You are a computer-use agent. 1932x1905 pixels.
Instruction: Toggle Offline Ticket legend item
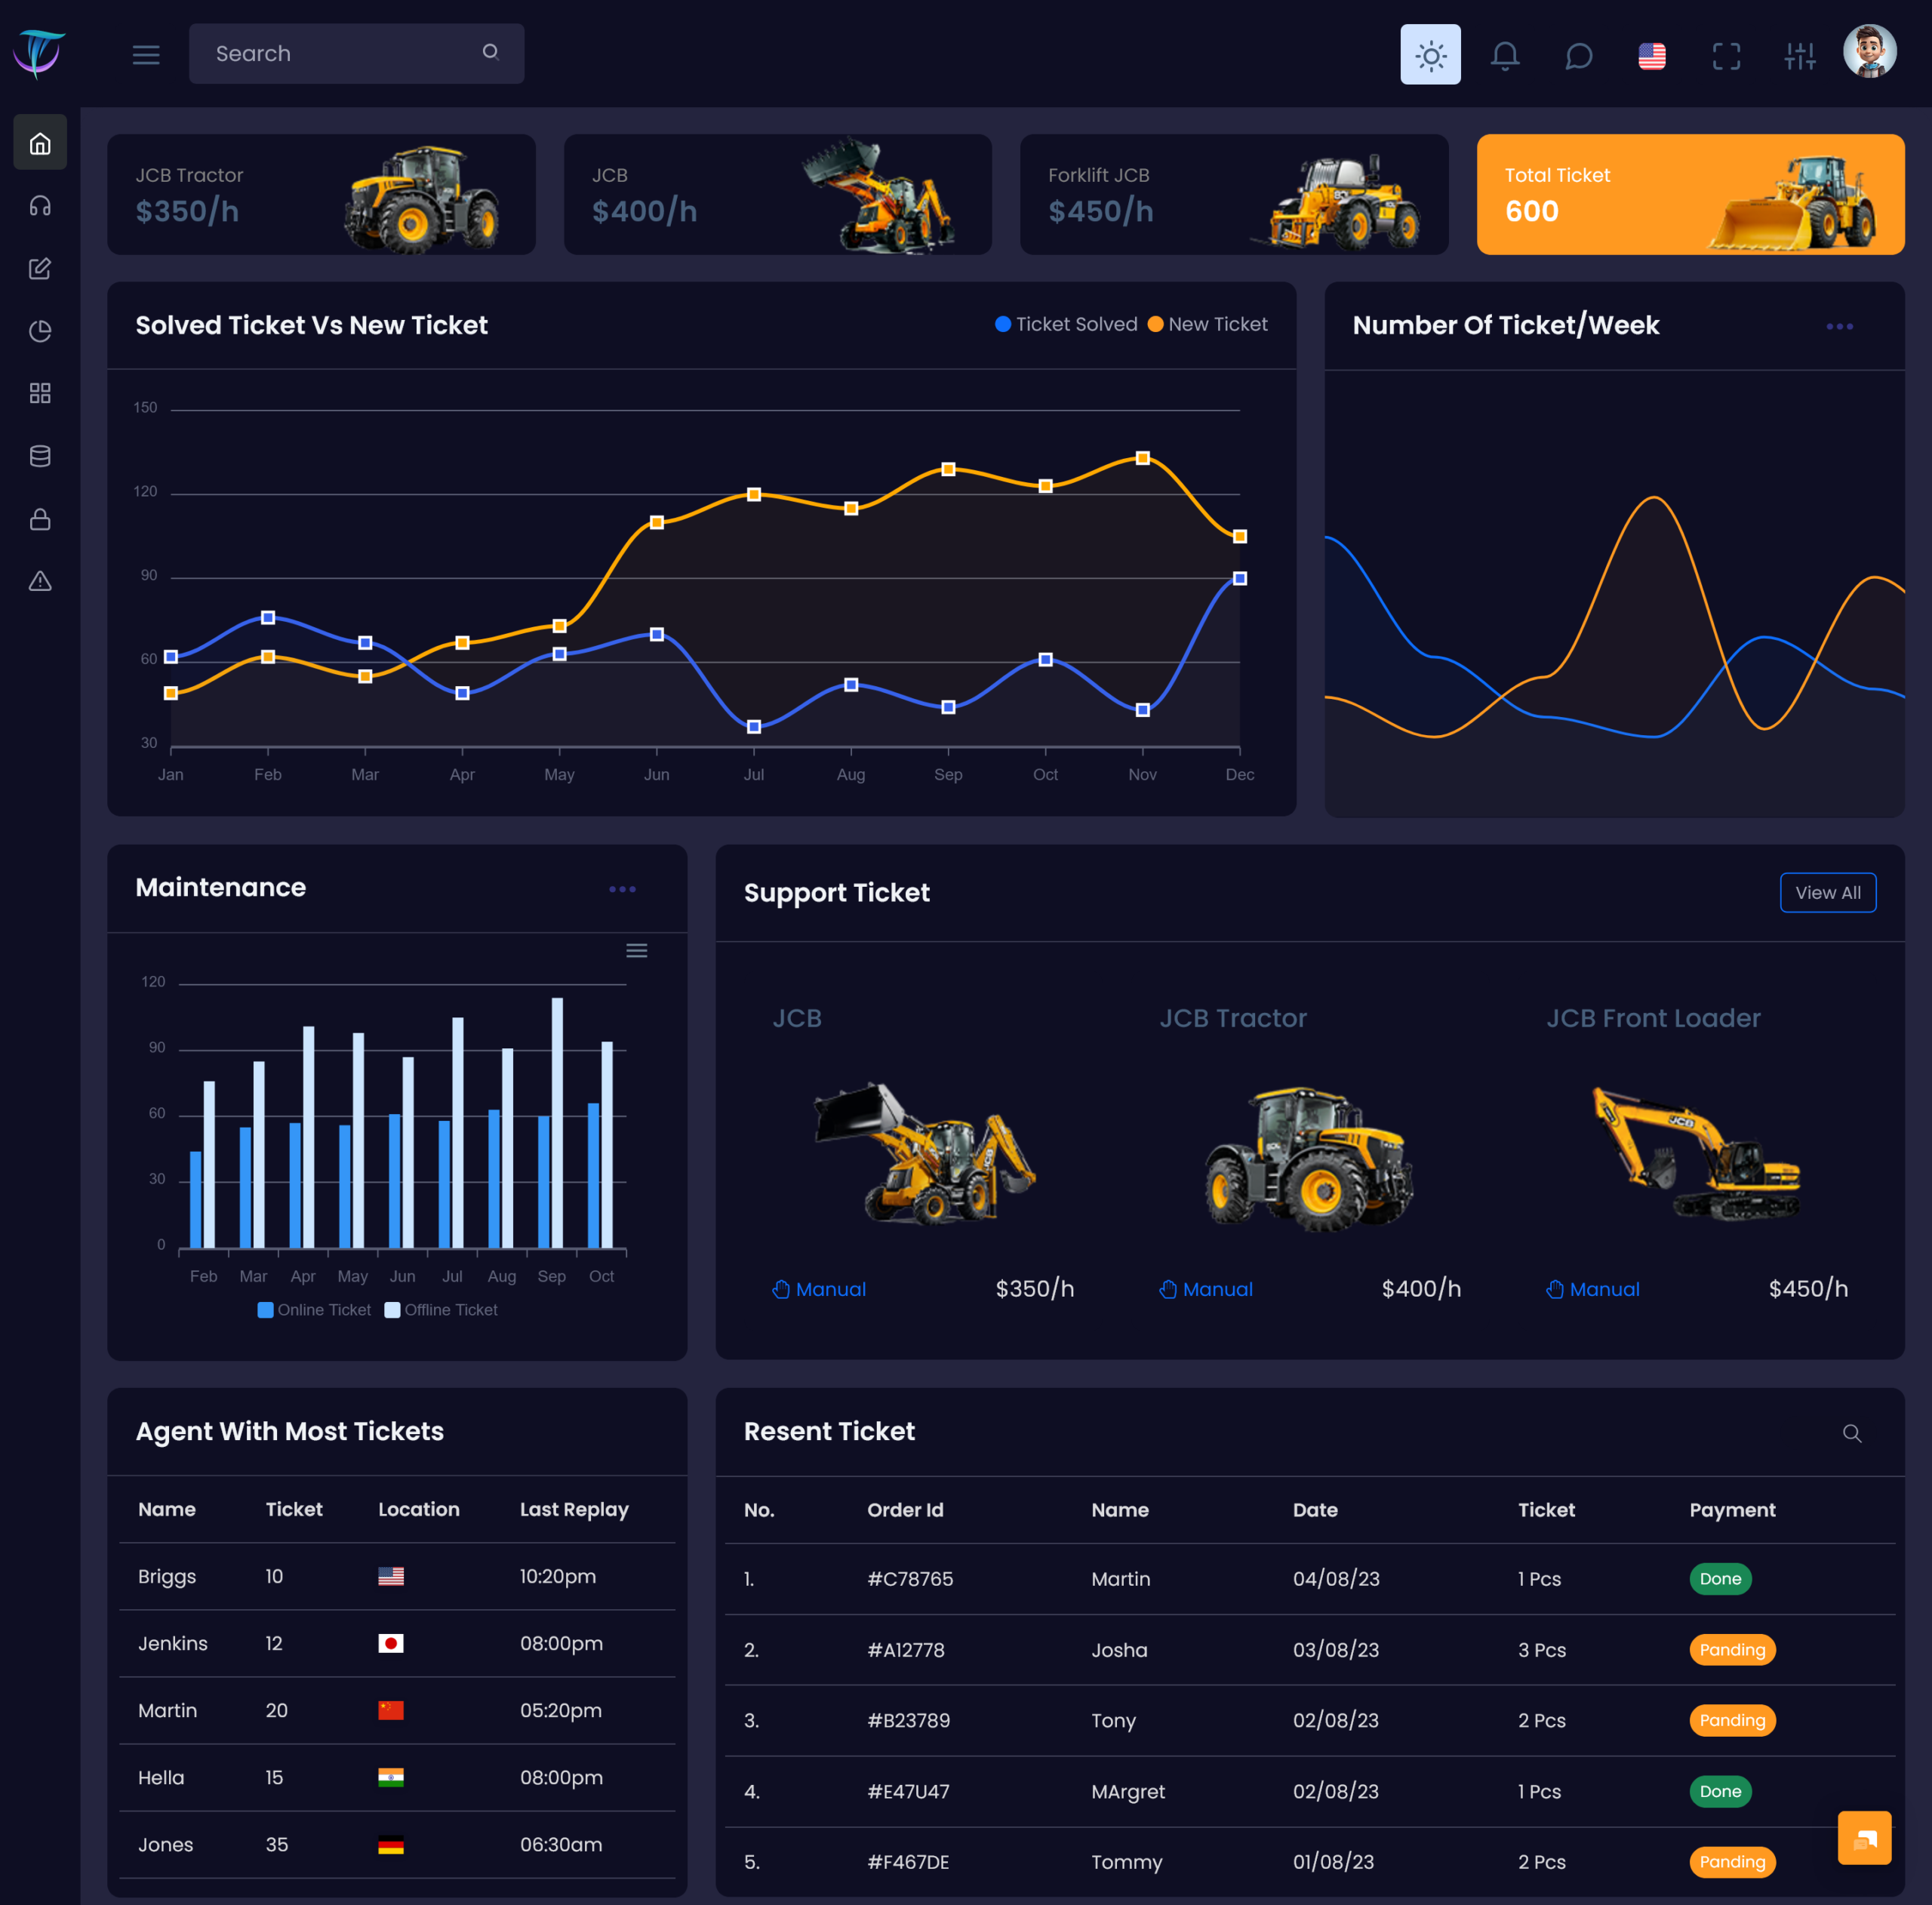point(441,1310)
